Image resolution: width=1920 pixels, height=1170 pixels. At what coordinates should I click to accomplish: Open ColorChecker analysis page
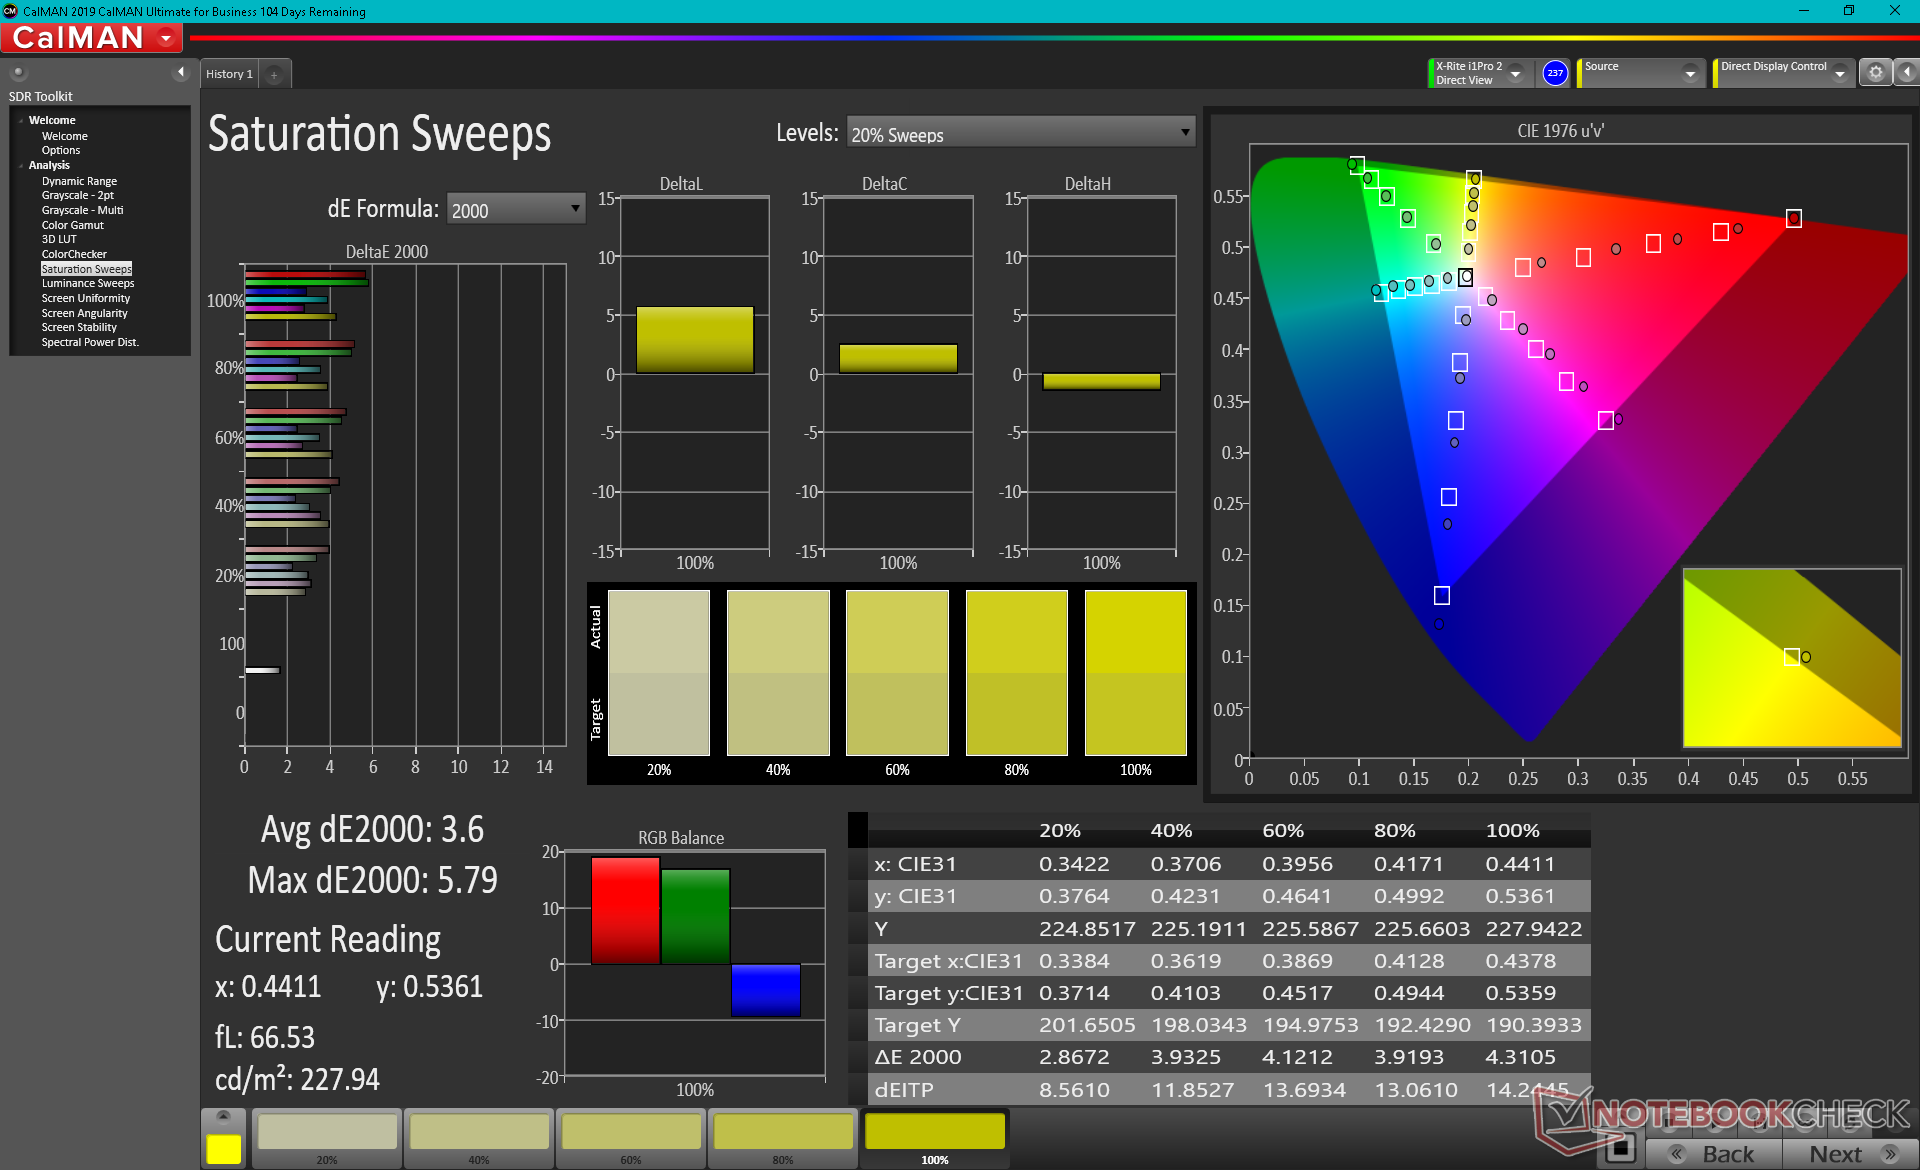point(73,254)
